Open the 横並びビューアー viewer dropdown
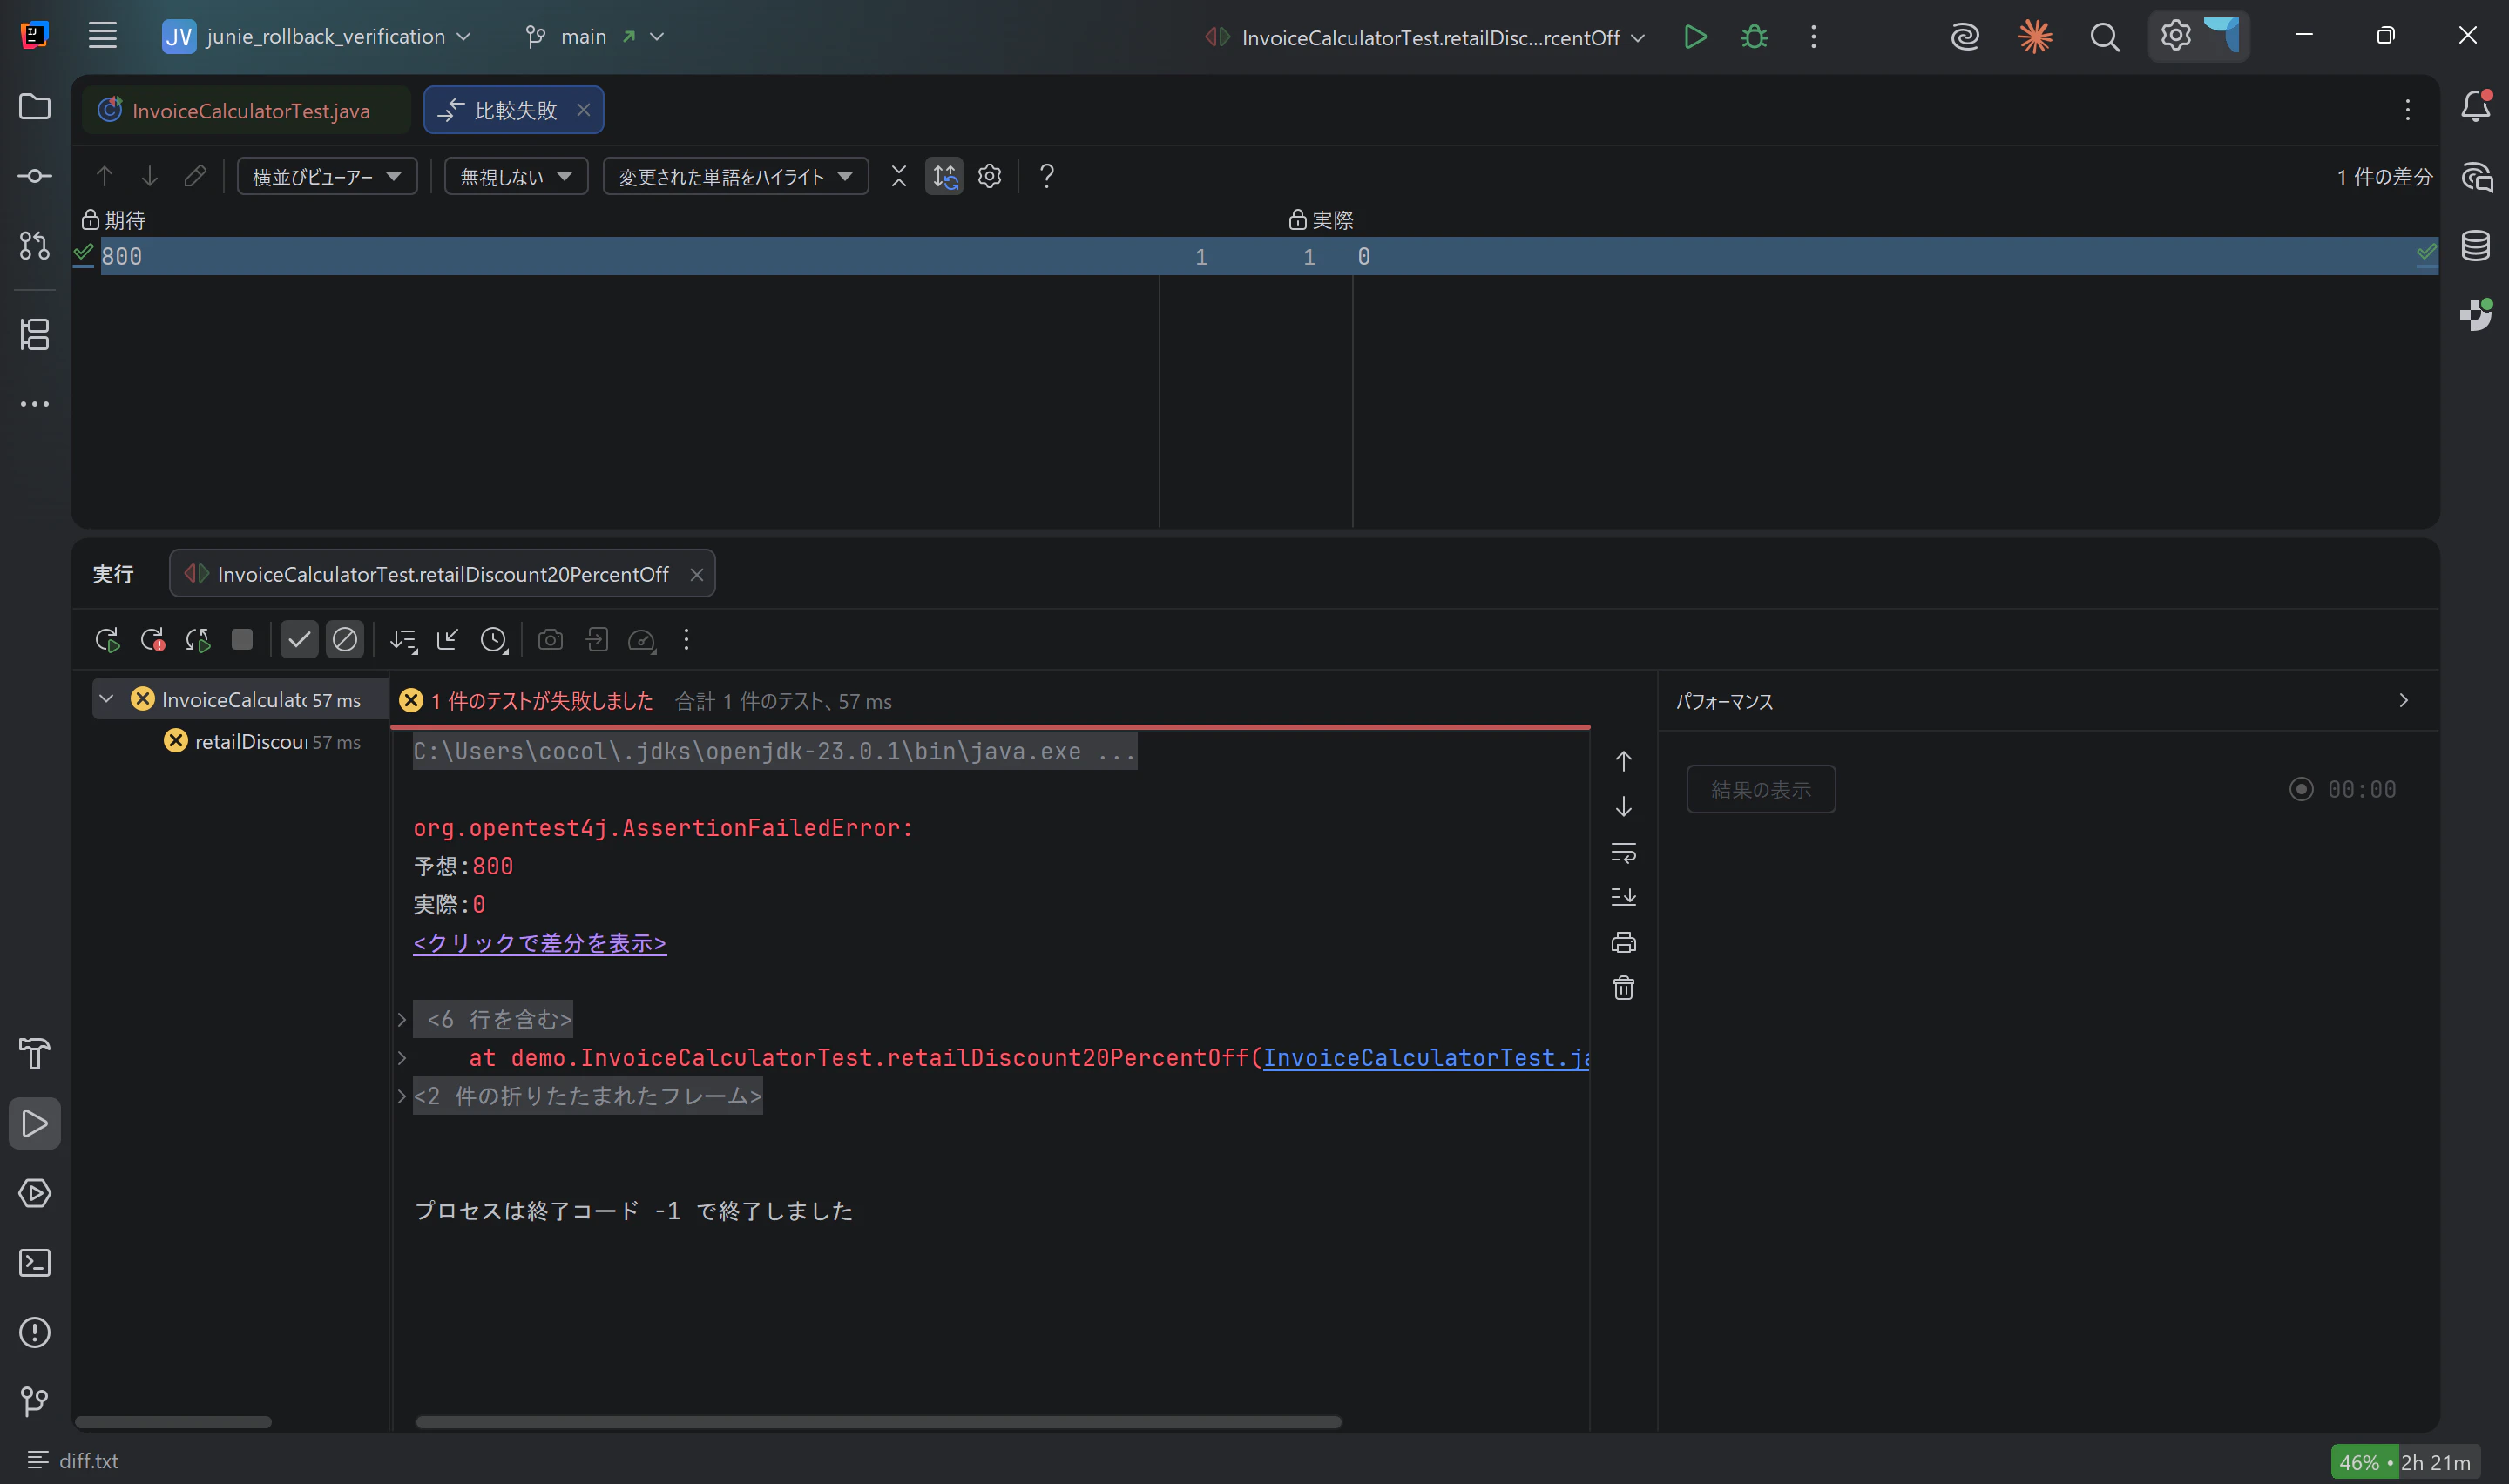 click(327, 176)
